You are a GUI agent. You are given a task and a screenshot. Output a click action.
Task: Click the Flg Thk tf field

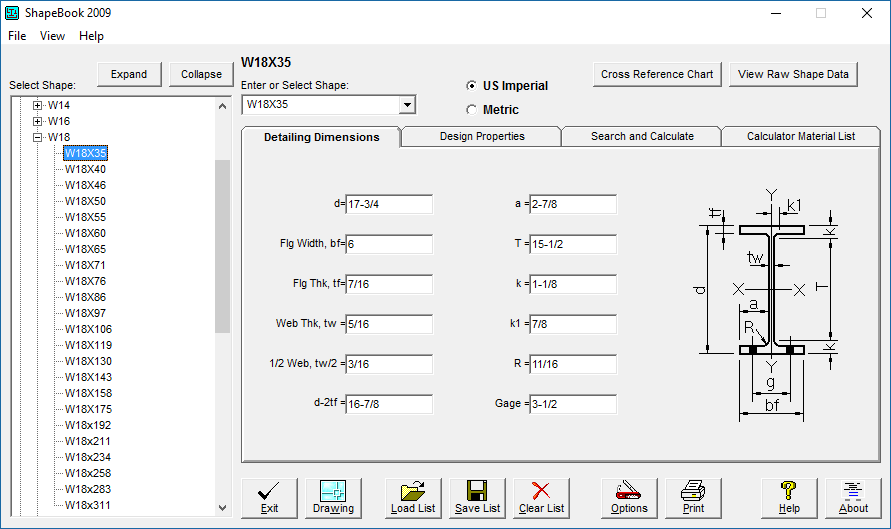[389, 284]
